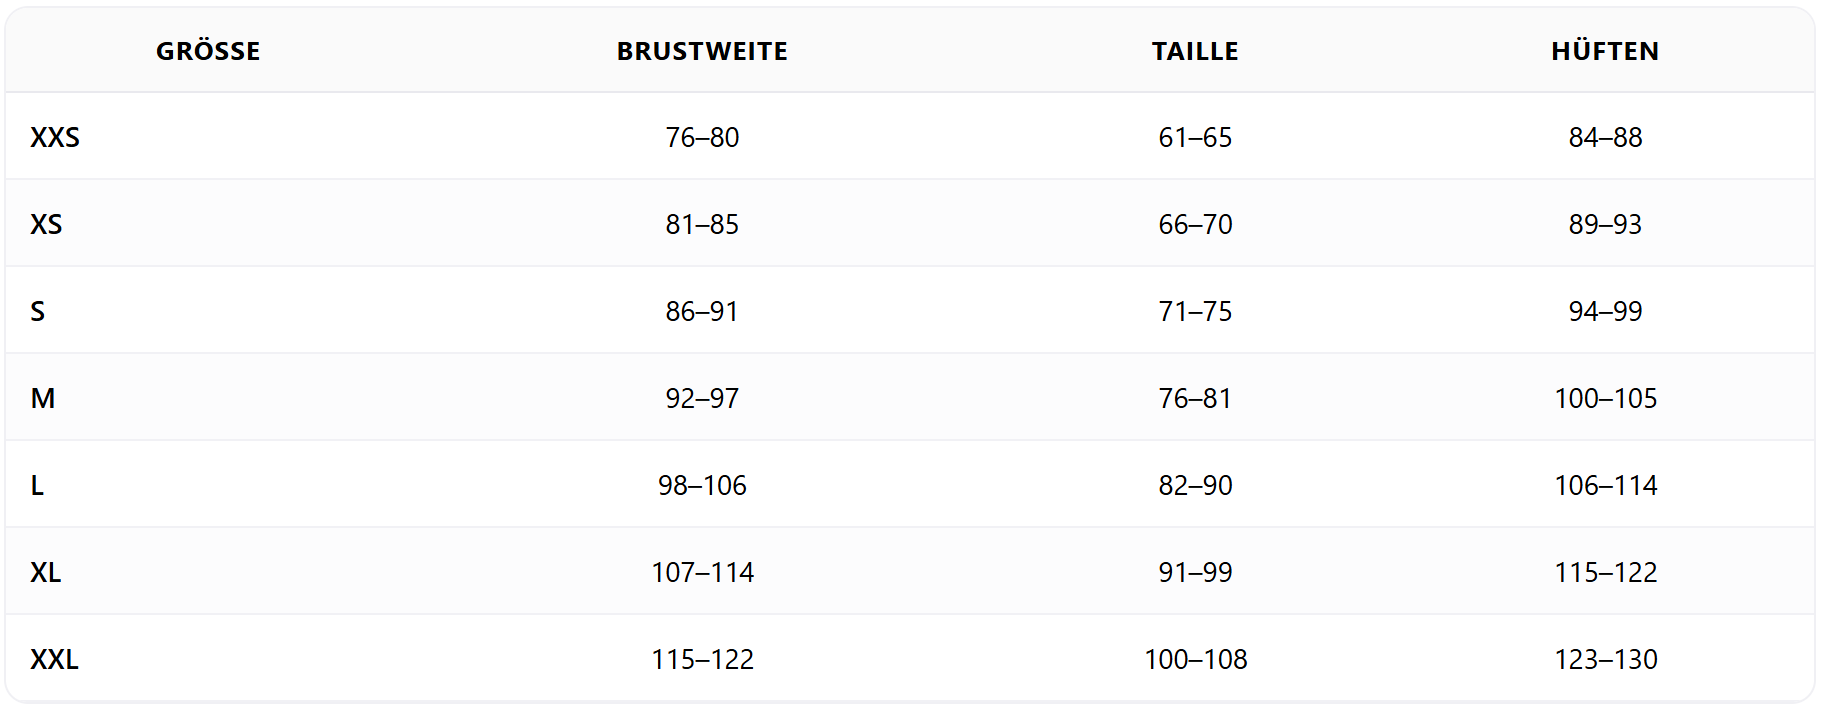Click Brustweite value 76–80
Image resolution: width=1821 pixels, height=706 pixels.
tap(702, 137)
